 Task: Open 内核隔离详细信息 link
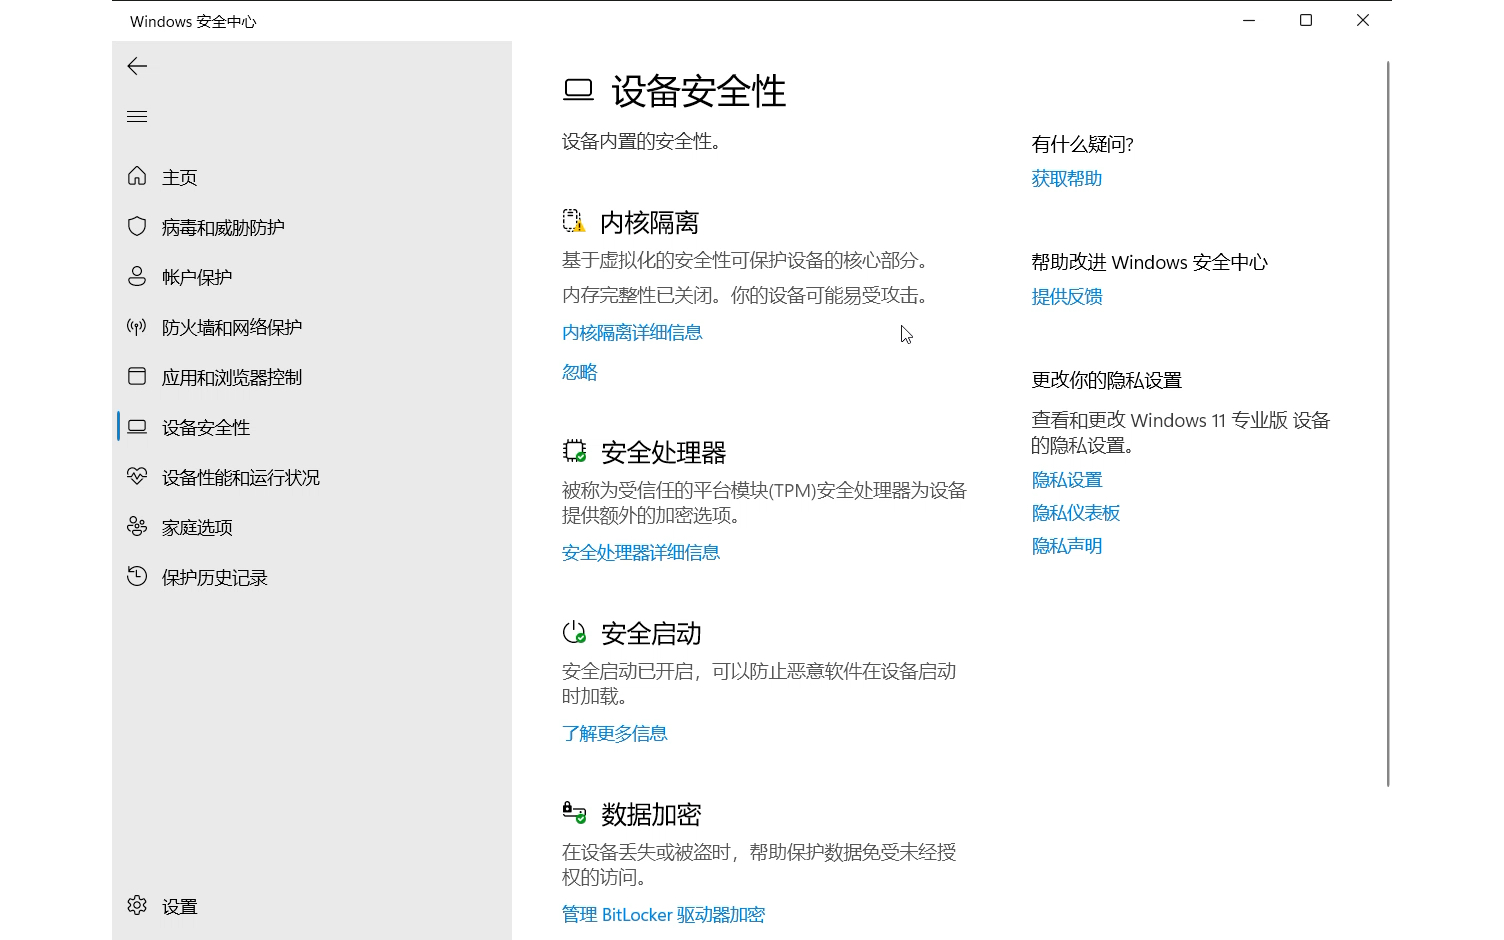coord(632,332)
